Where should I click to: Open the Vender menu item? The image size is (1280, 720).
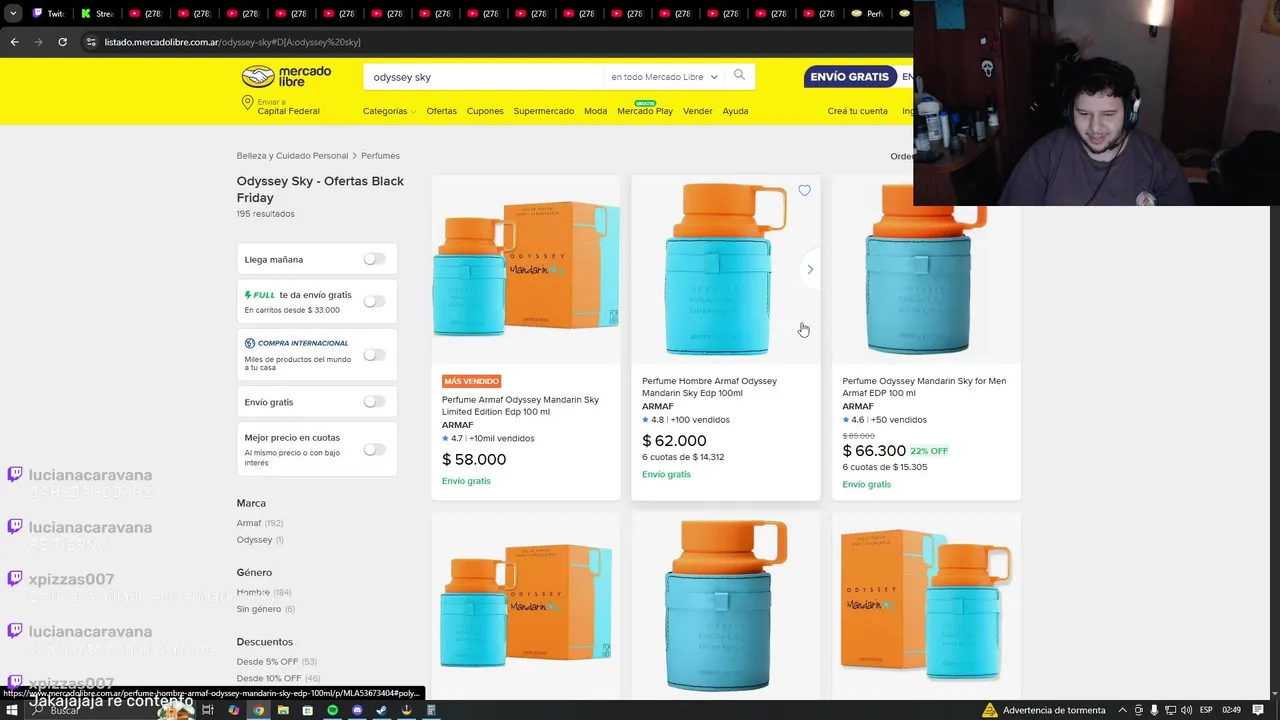tap(698, 111)
